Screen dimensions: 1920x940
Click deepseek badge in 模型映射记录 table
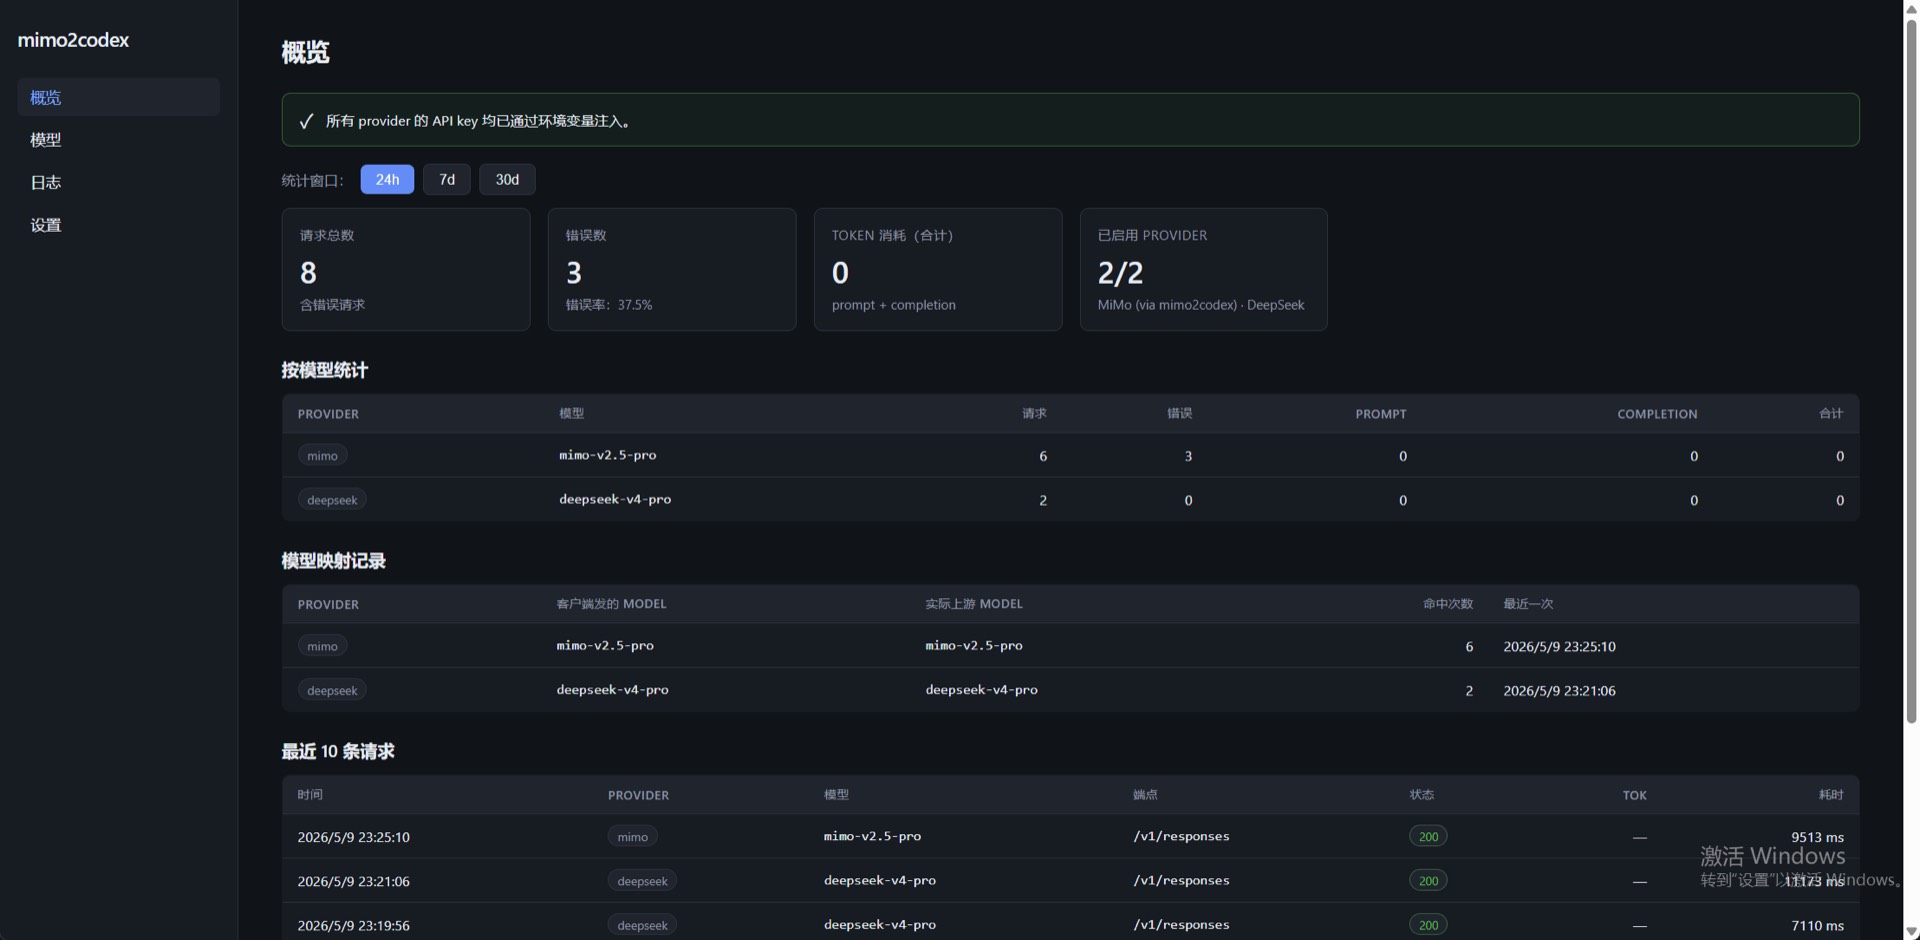(332, 690)
